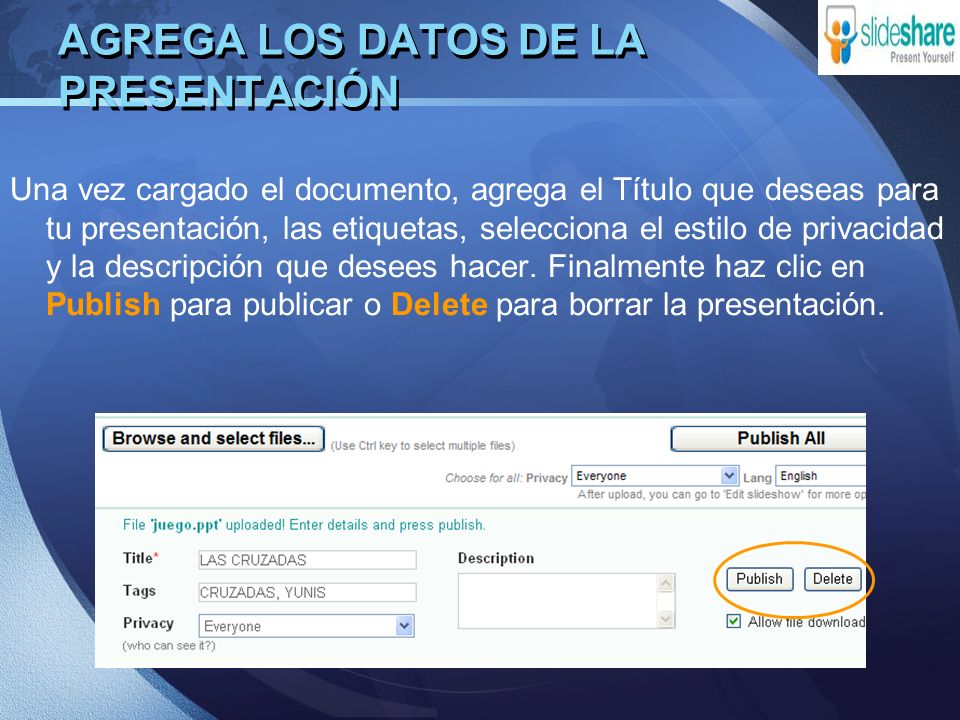
Task: Open the Lang English dropdown
Action: click(x=821, y=476)
